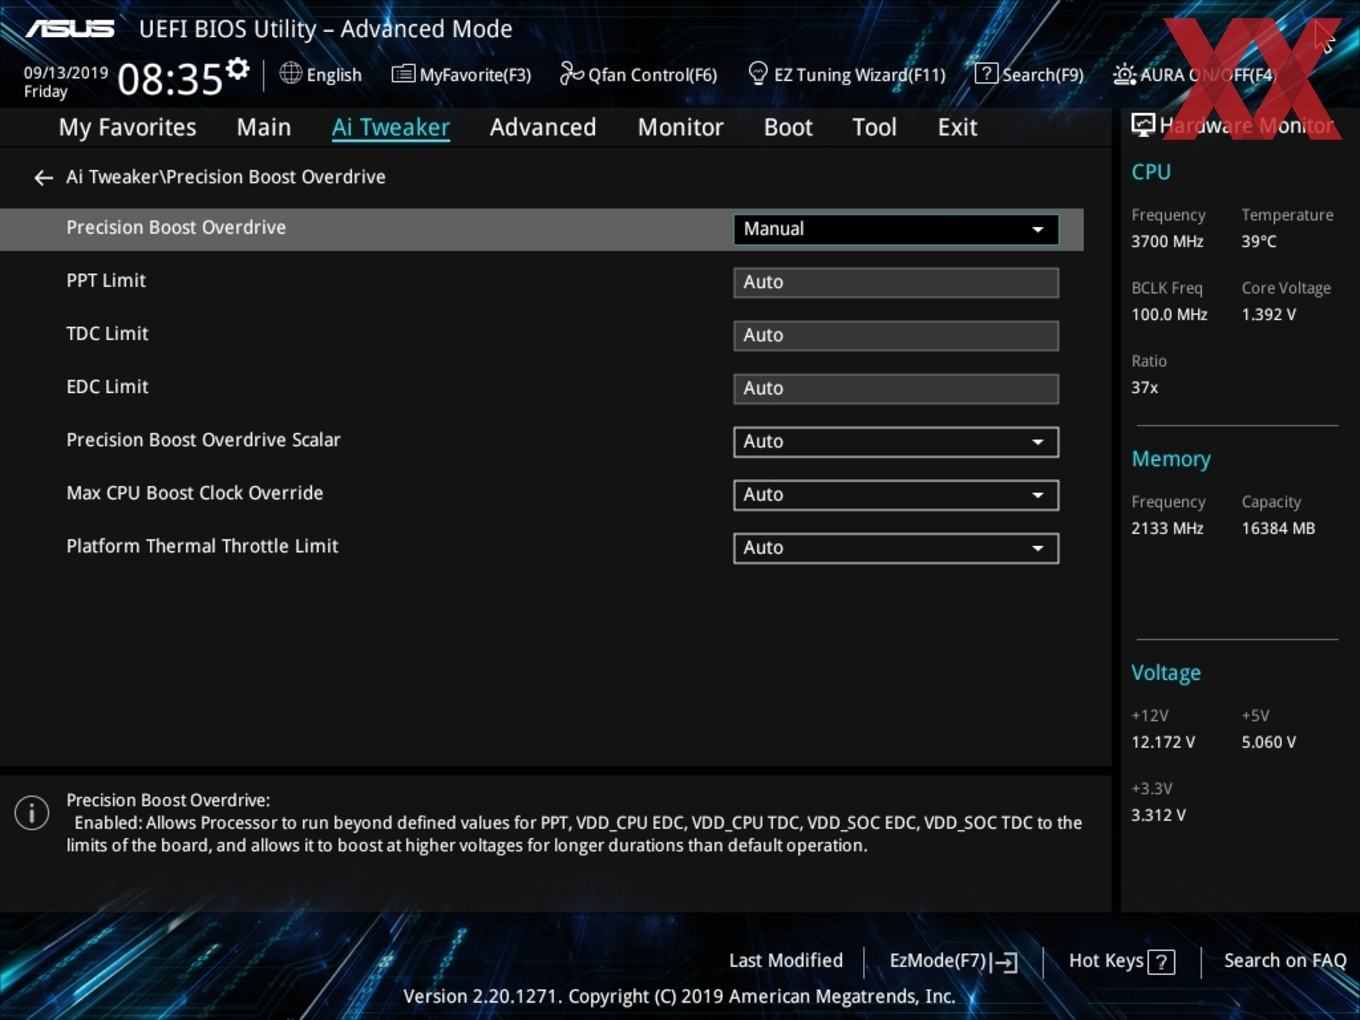Click the MyFavorite list icon
This screenshot has width=1360, height=1020.
click(x=403, y=74)
